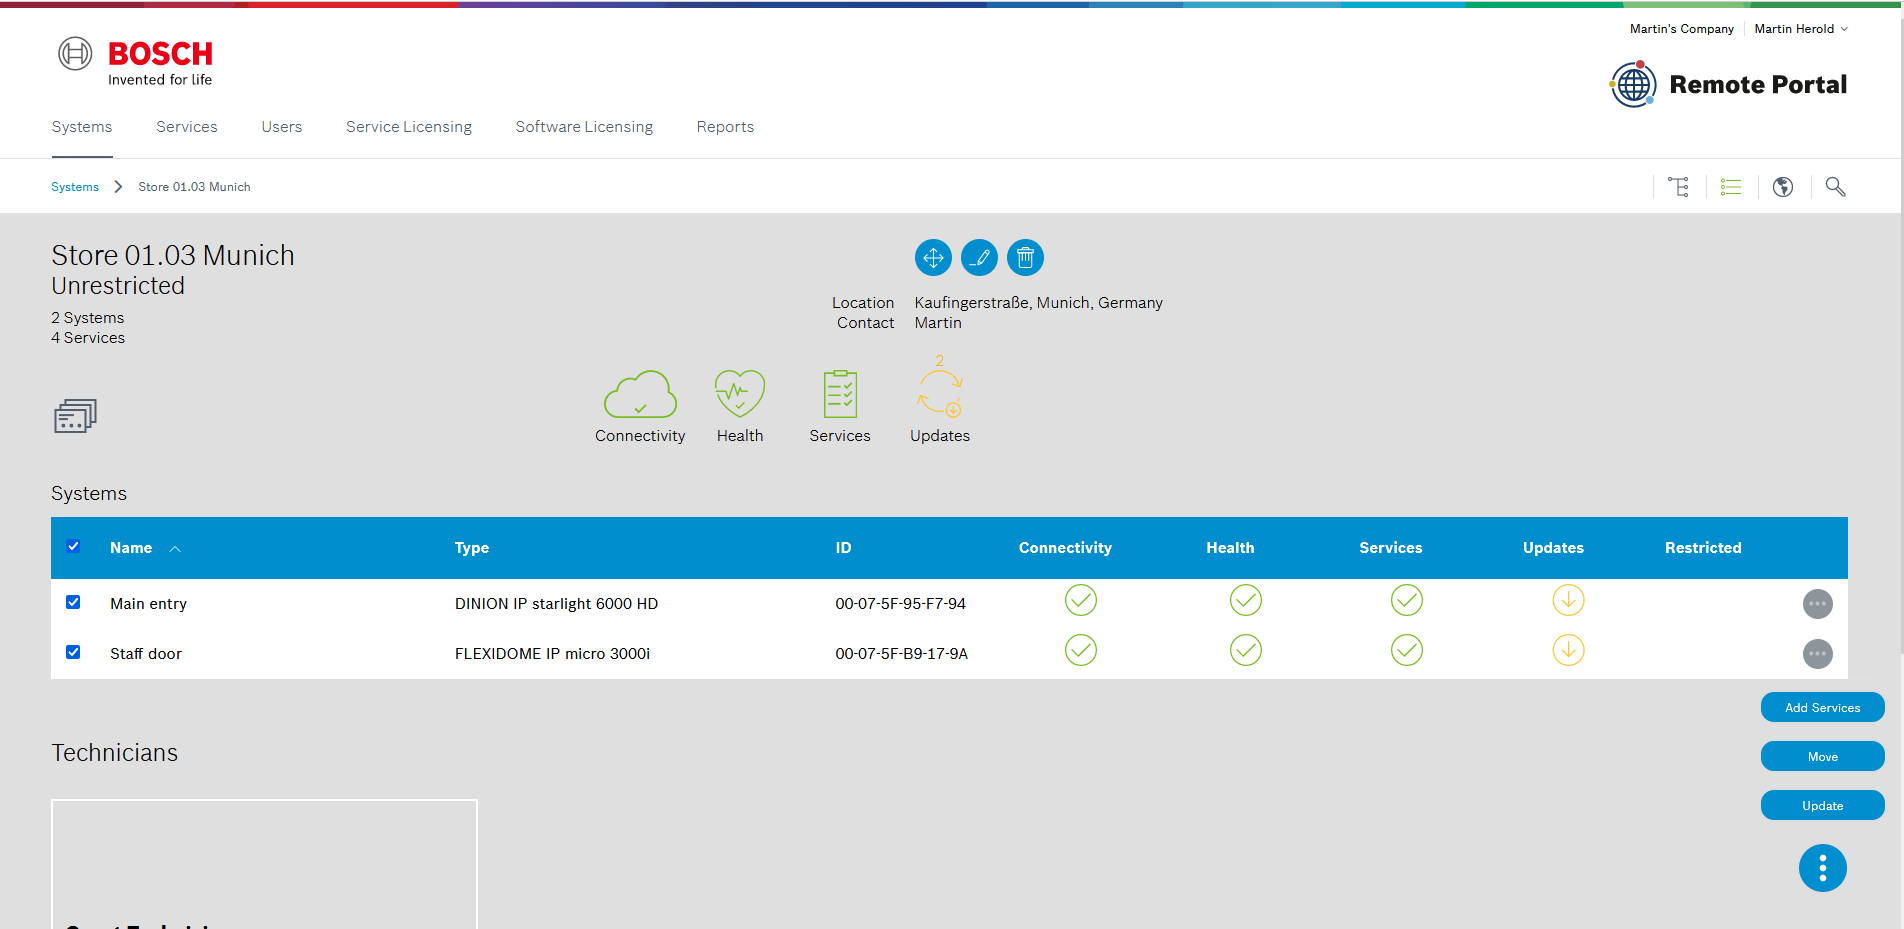Click the Systems breadcrumb link

[75, 187]
